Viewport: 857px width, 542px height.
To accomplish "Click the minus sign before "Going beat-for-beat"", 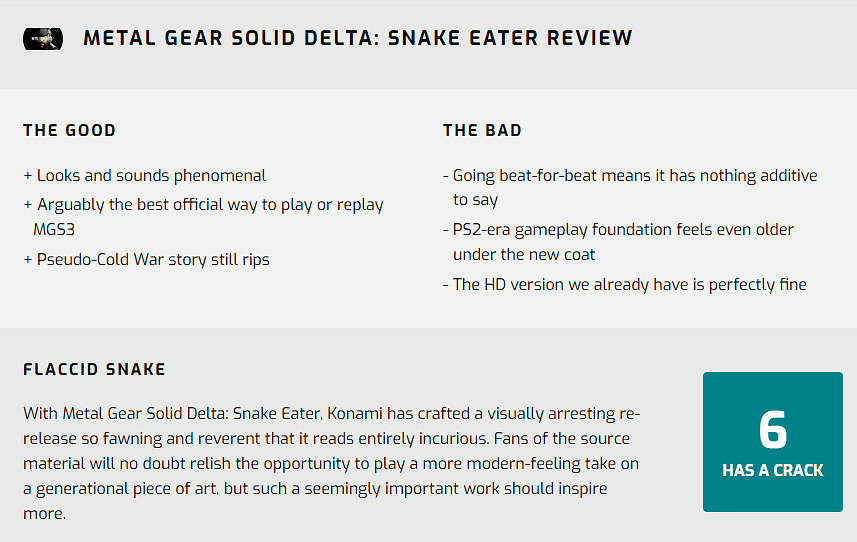I will point(446,176).
